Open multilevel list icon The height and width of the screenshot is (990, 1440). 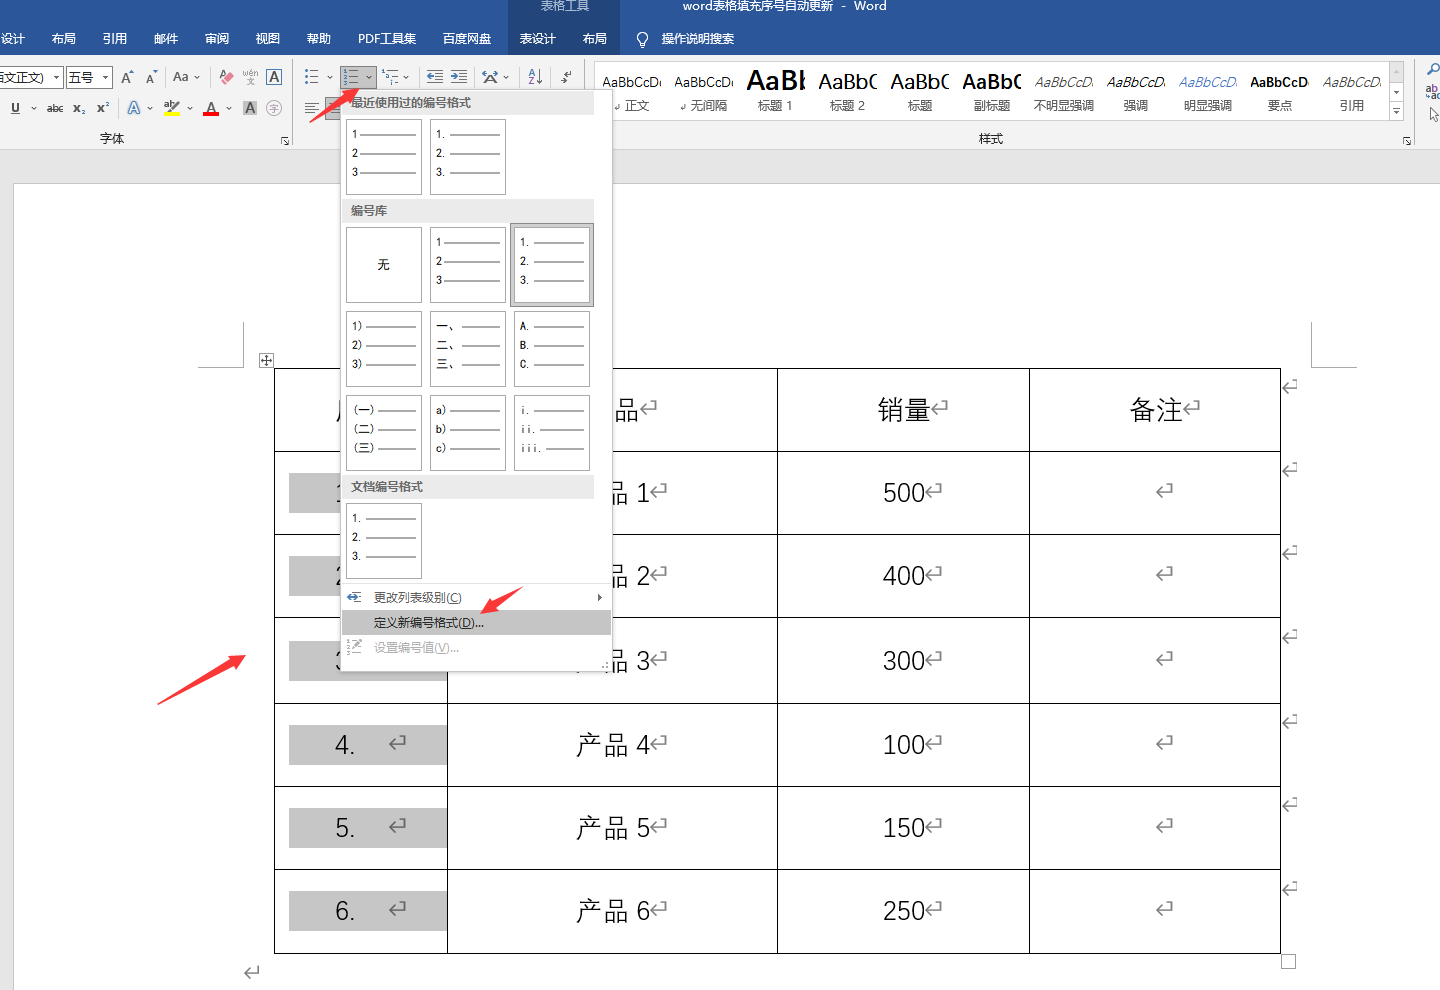tap(390, 77)
